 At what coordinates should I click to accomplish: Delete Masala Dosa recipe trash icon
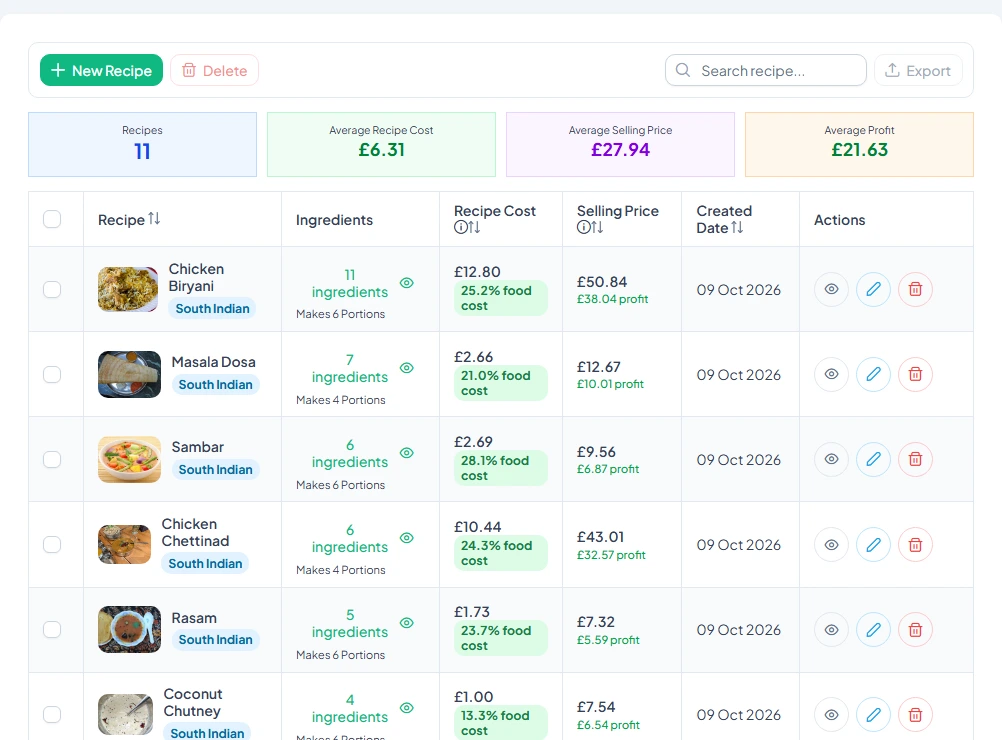pyautogui.click(x=915, y=374)
